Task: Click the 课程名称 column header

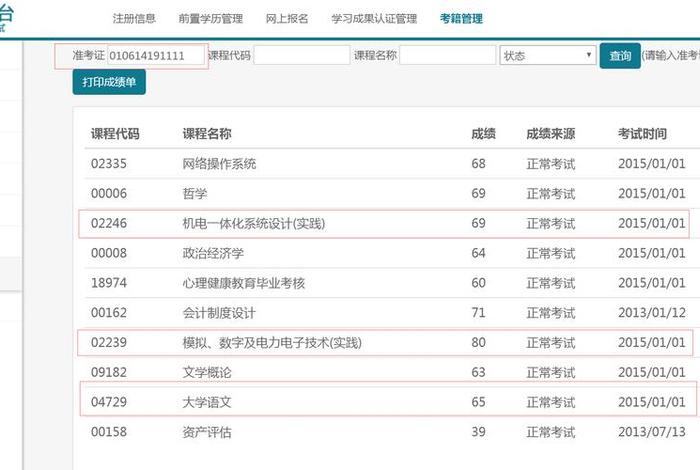Action: pyautogui.click(x=207, y=133)
